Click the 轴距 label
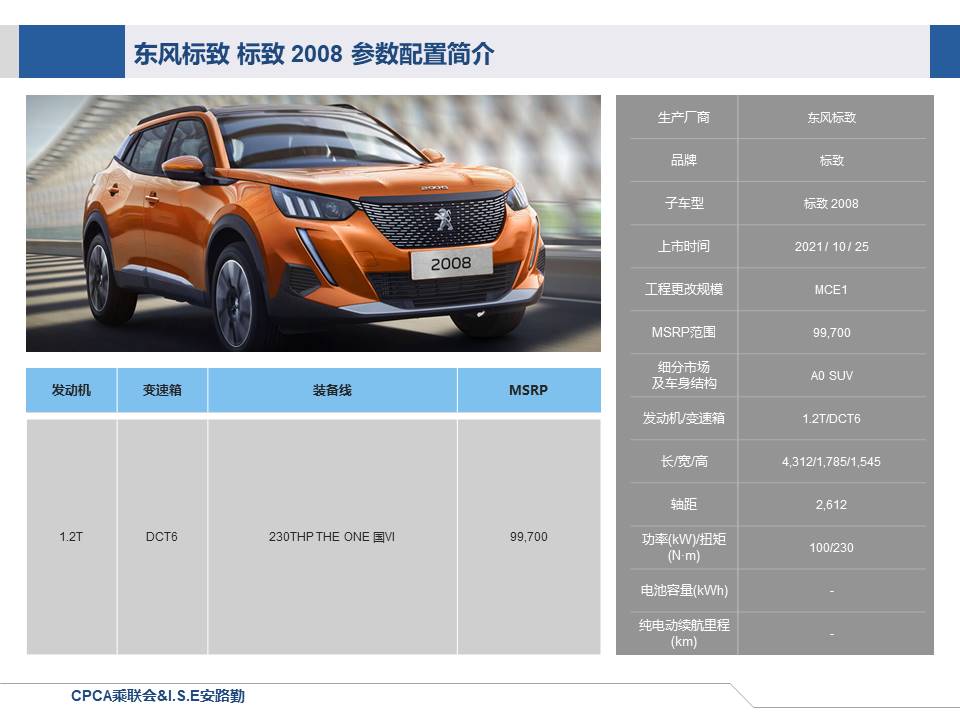960x720 pixels. coord(684,504)
